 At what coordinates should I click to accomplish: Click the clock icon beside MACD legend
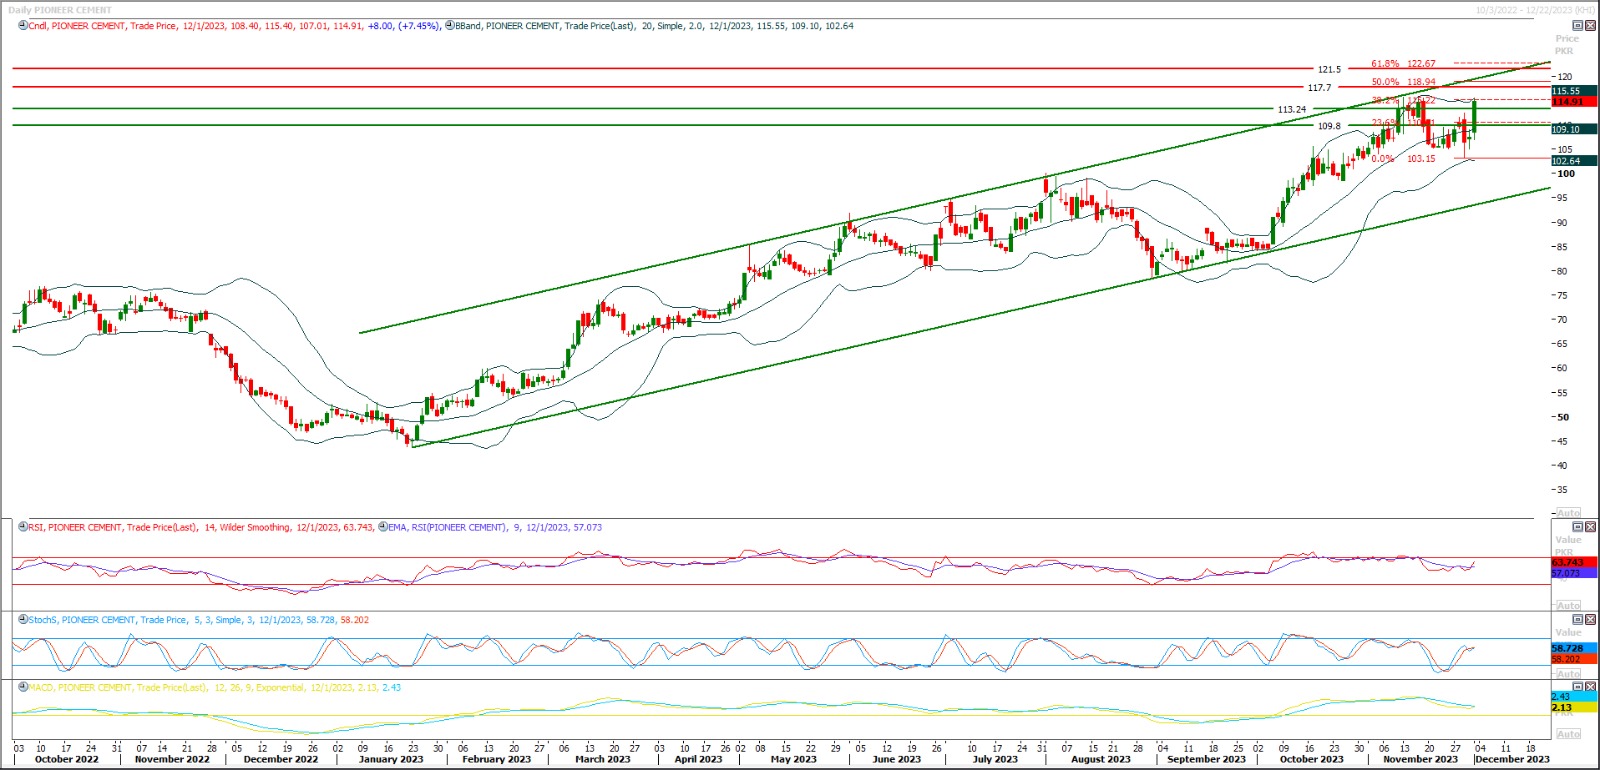click(x=22, y=688)
